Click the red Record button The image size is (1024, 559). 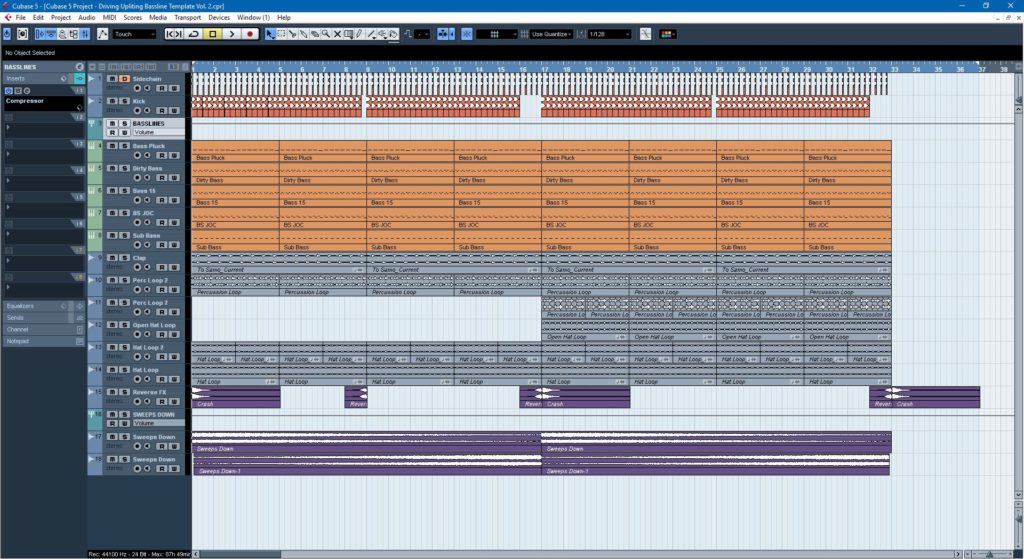click(249, 34)
